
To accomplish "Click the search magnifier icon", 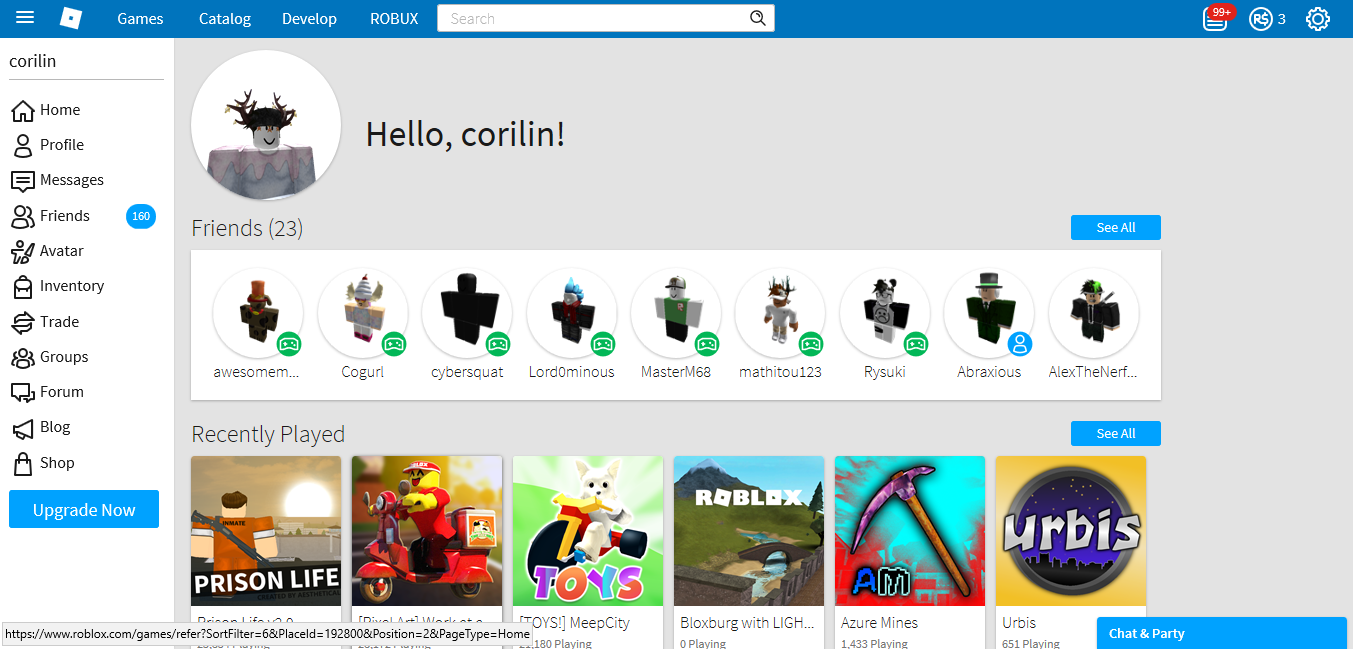I will pyautogui.click(x=757, y=18).
